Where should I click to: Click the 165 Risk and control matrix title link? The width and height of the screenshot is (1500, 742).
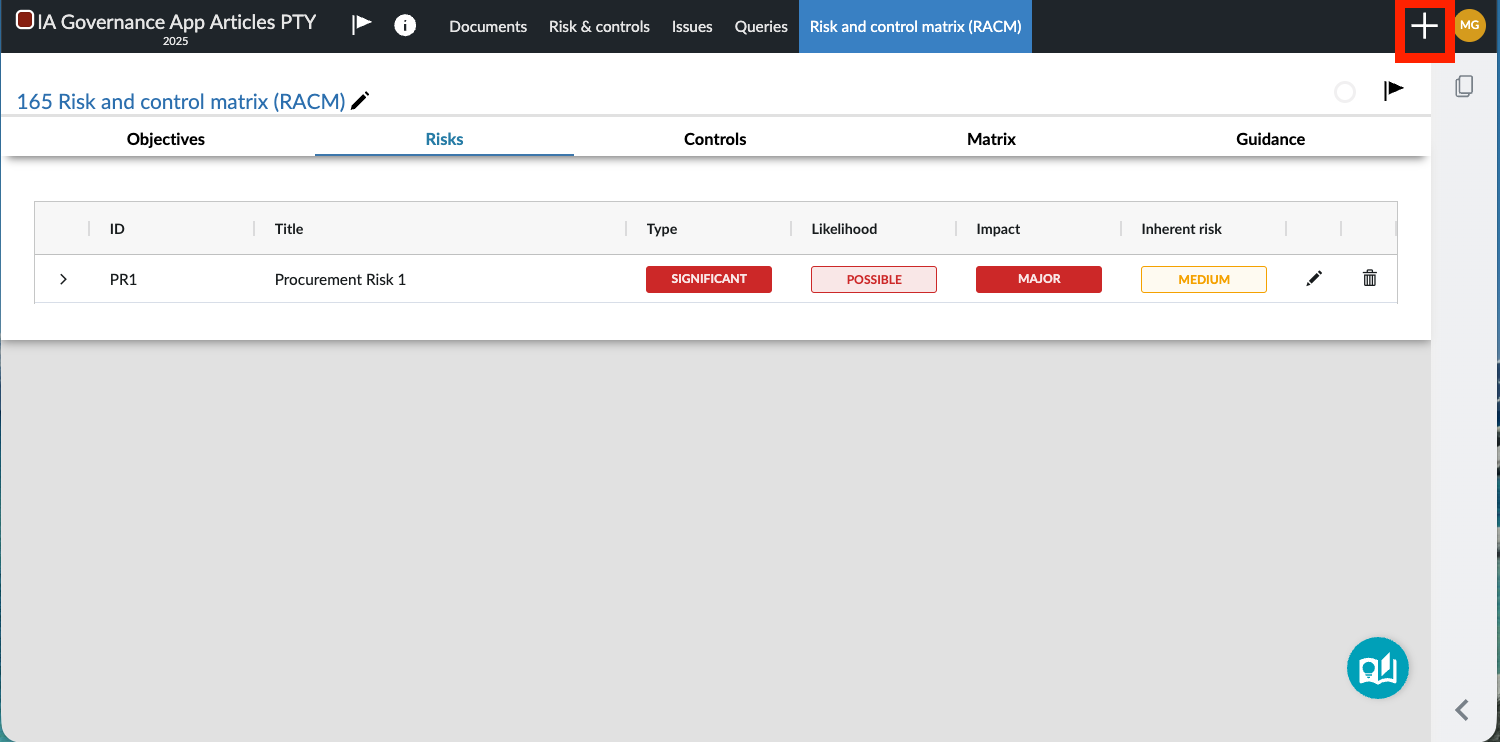[181, 101]
